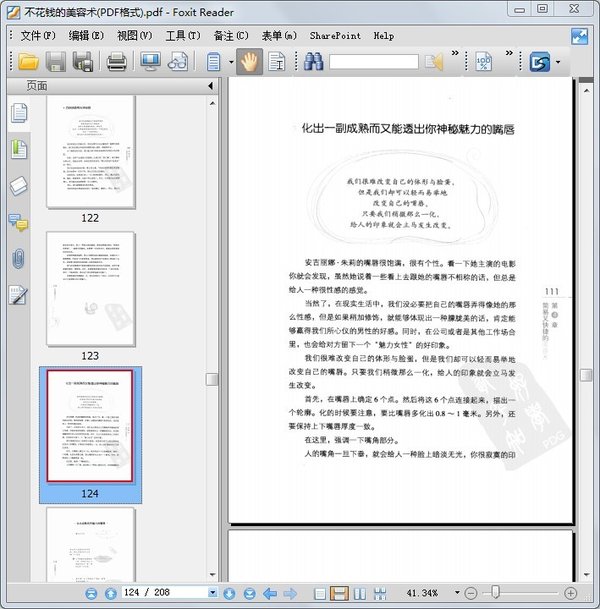The image size is (600, 609).
Task: Zoom out with the minus button
Action: click(x=471, y=593)
